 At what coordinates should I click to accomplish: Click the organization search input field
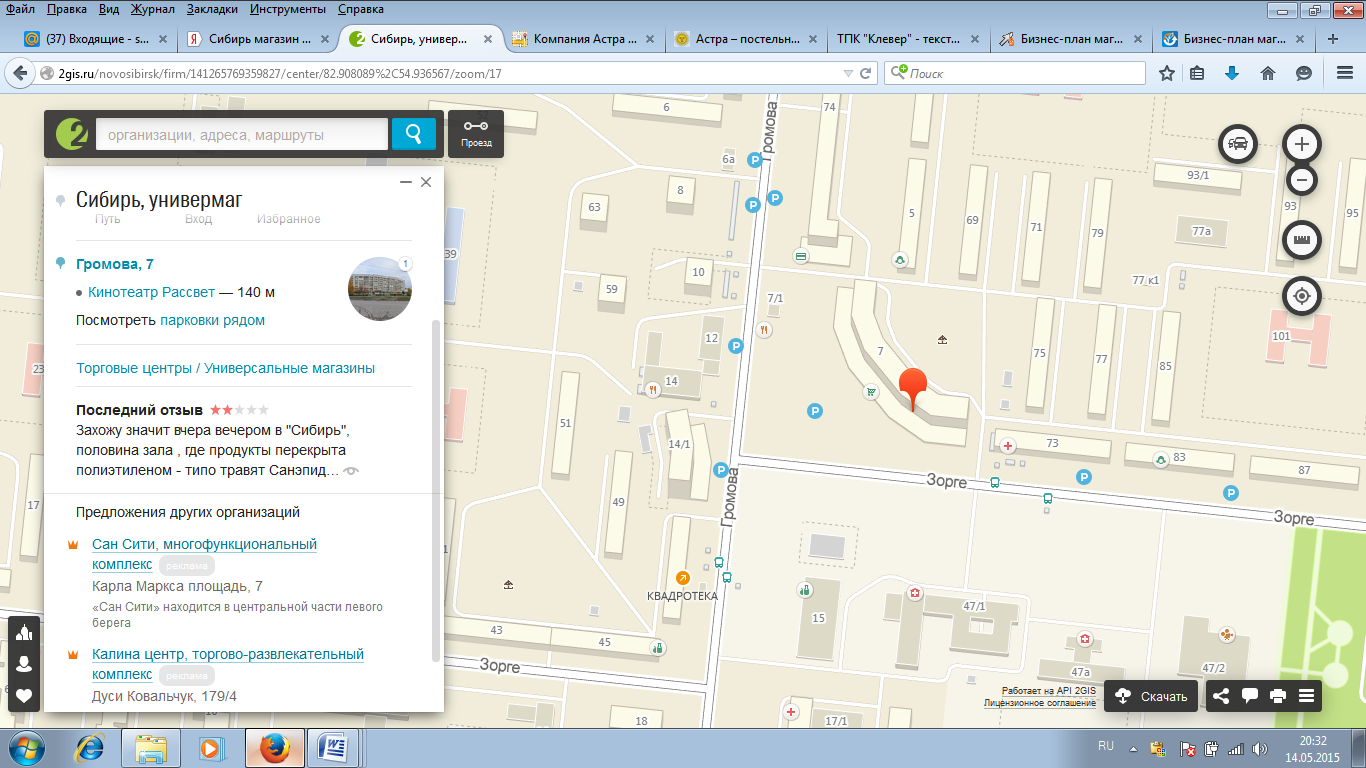(241, 135)
